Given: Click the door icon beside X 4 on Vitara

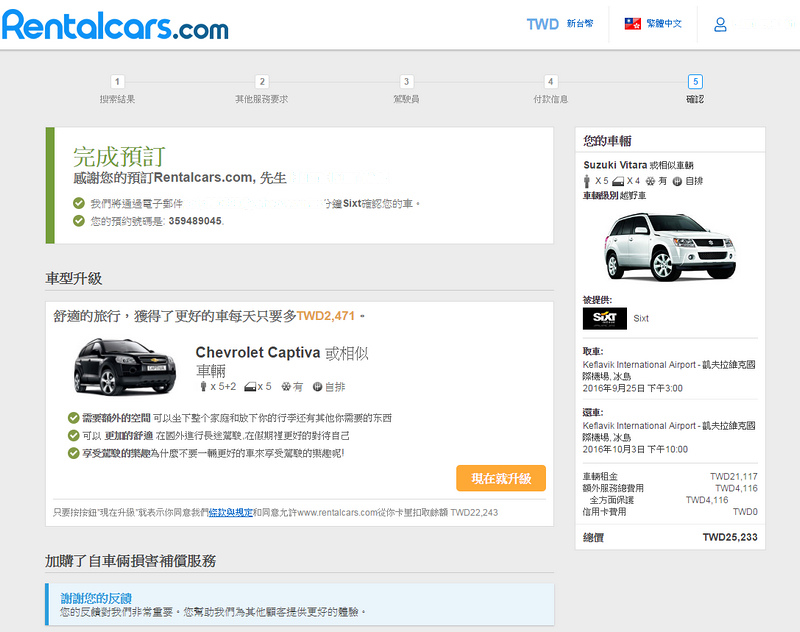Looking at the screenshot, I should tap(618, 181).
